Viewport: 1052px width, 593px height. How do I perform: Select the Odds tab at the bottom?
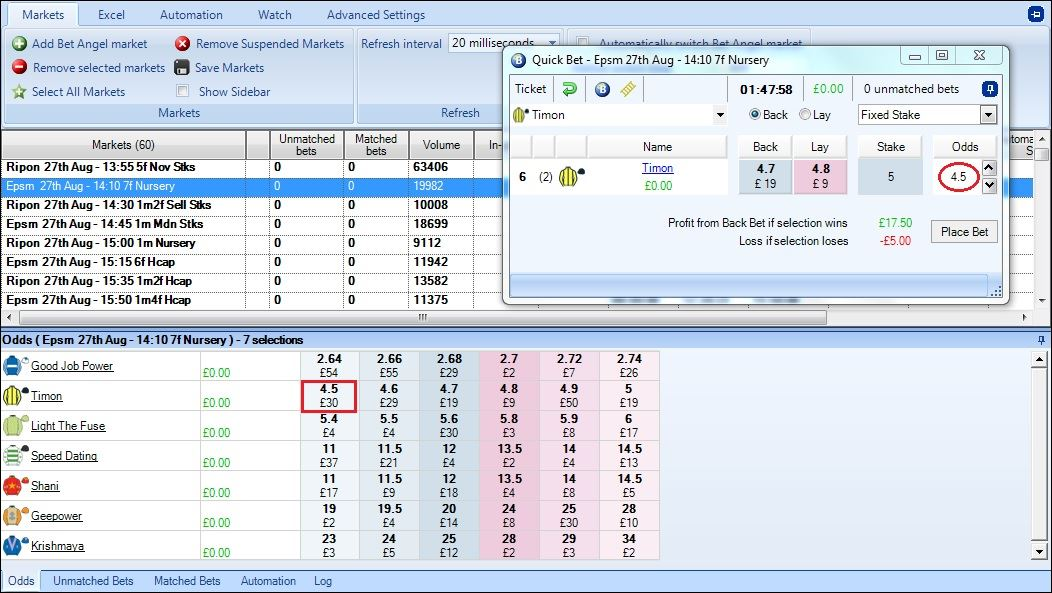pyautogui.click(x=21, y=581)
